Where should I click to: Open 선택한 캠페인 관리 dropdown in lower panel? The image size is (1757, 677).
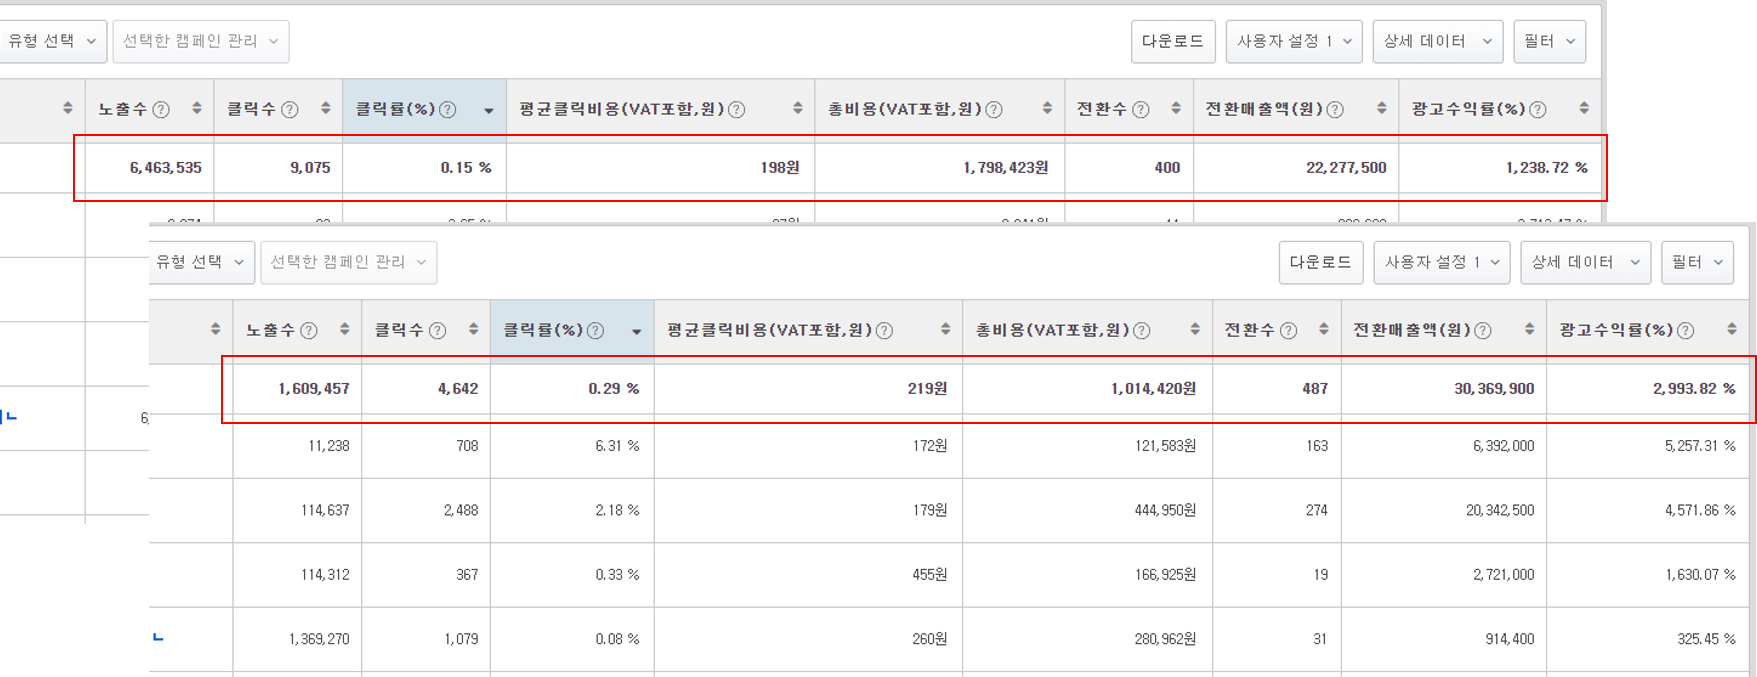[x=349, y=262]
